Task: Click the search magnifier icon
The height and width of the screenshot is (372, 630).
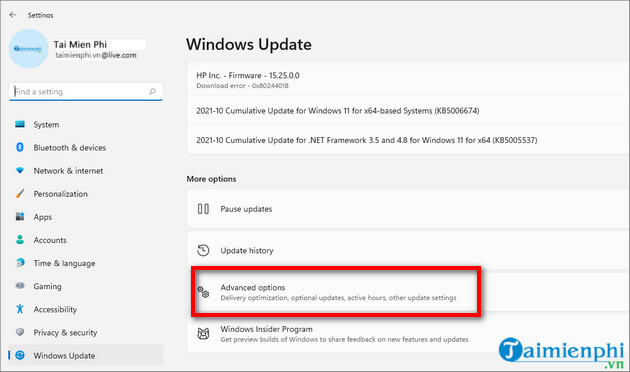Action: [152, 92]
